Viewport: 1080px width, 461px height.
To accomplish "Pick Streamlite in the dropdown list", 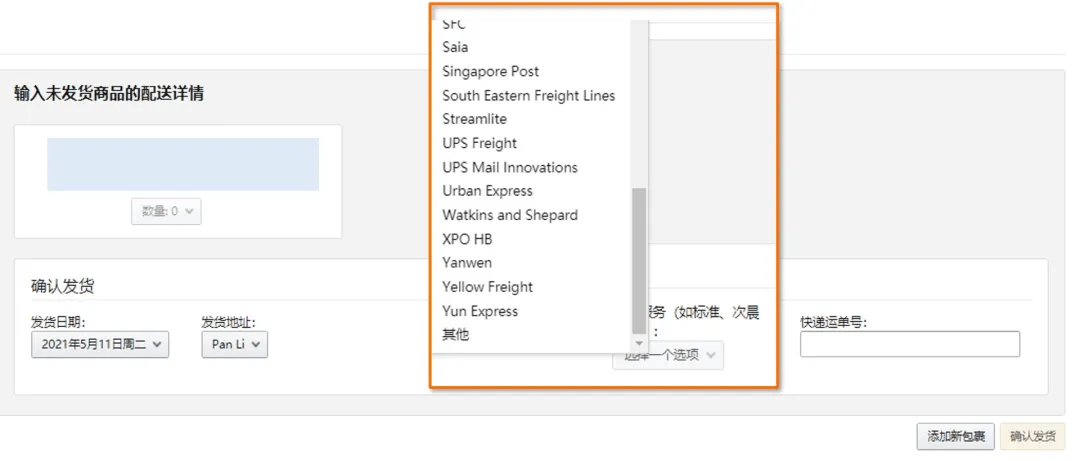I will point(474,119).
